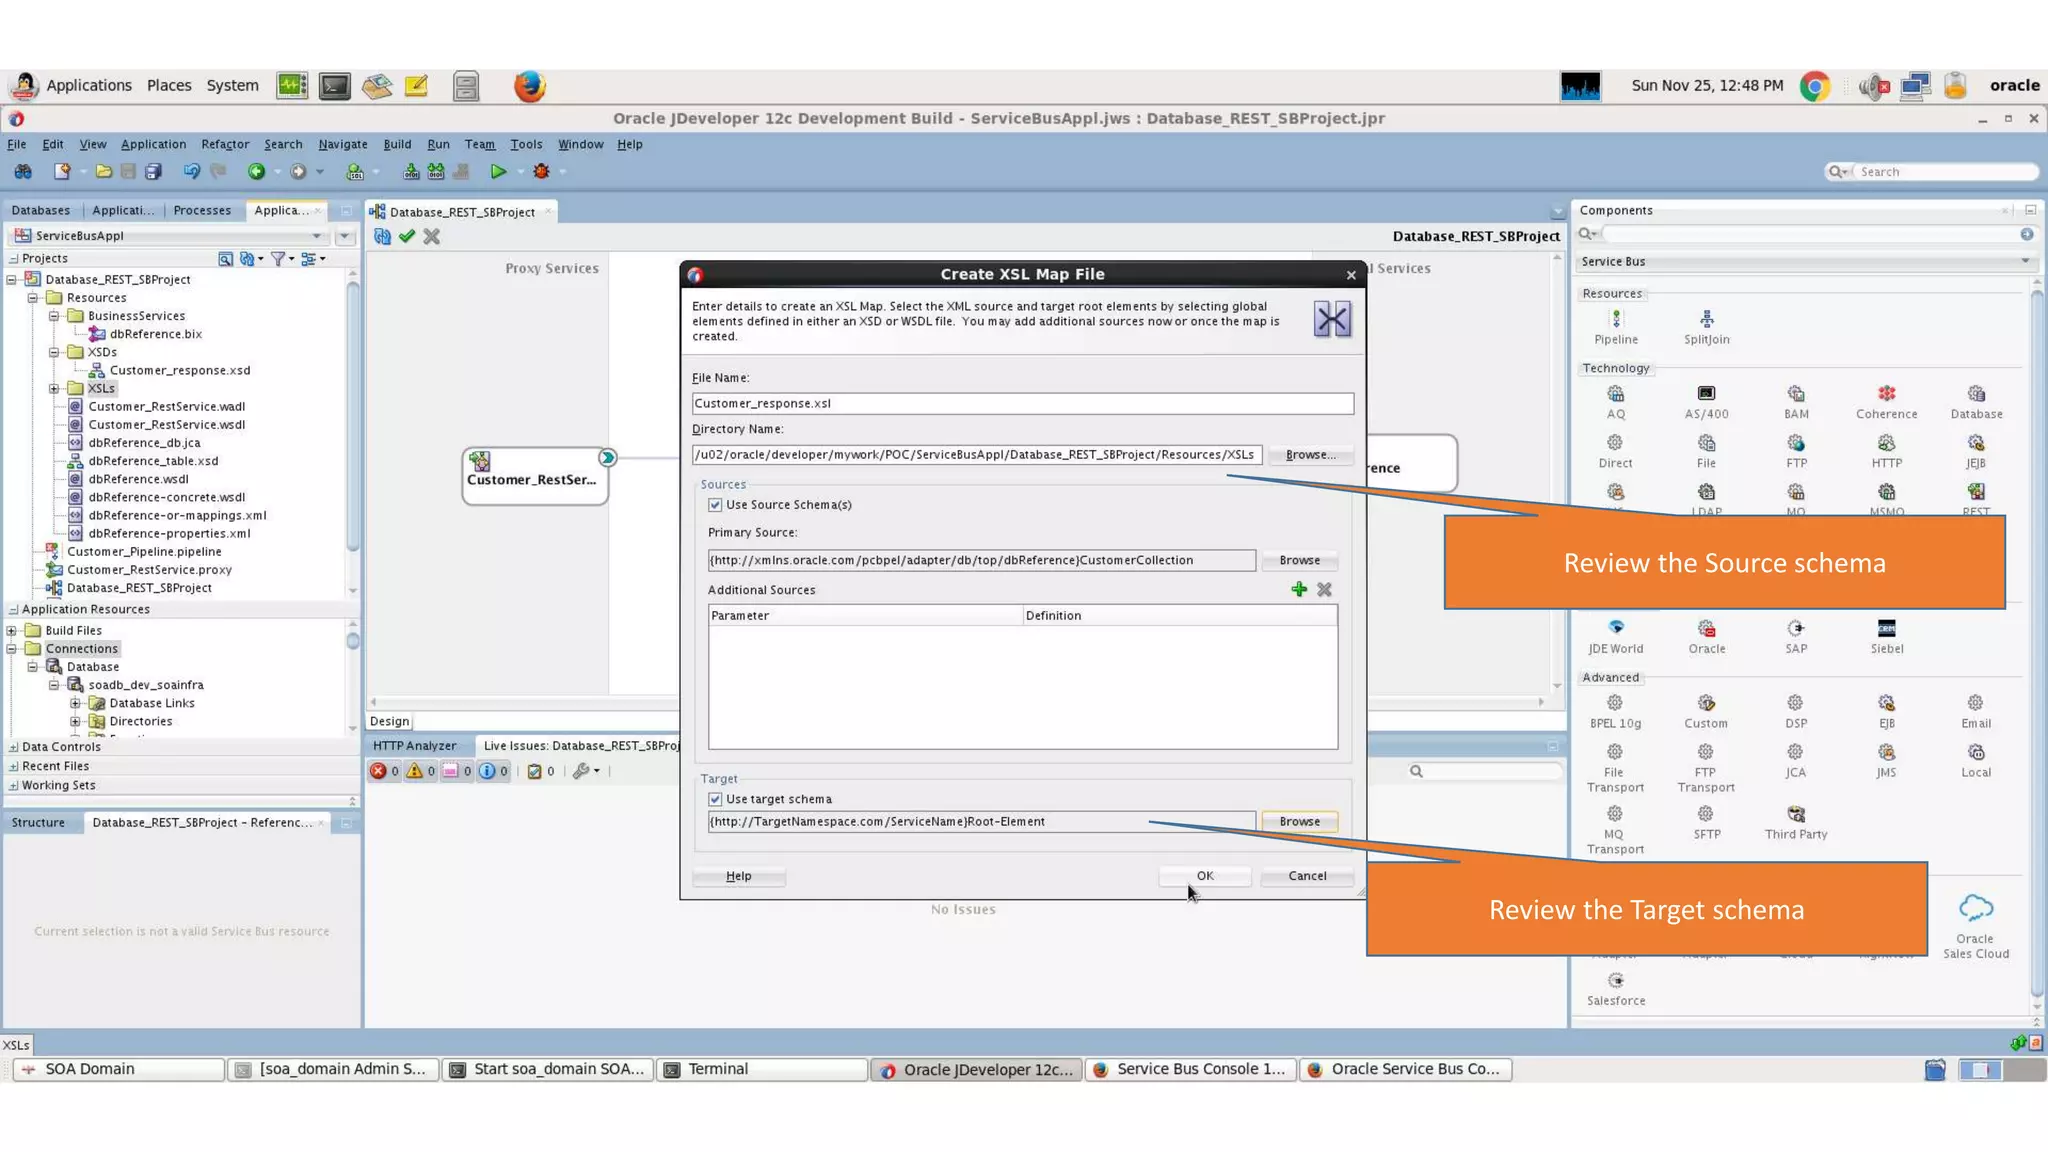
Task: Click the gray X Remove Source icon
Action: [1324, 590]
